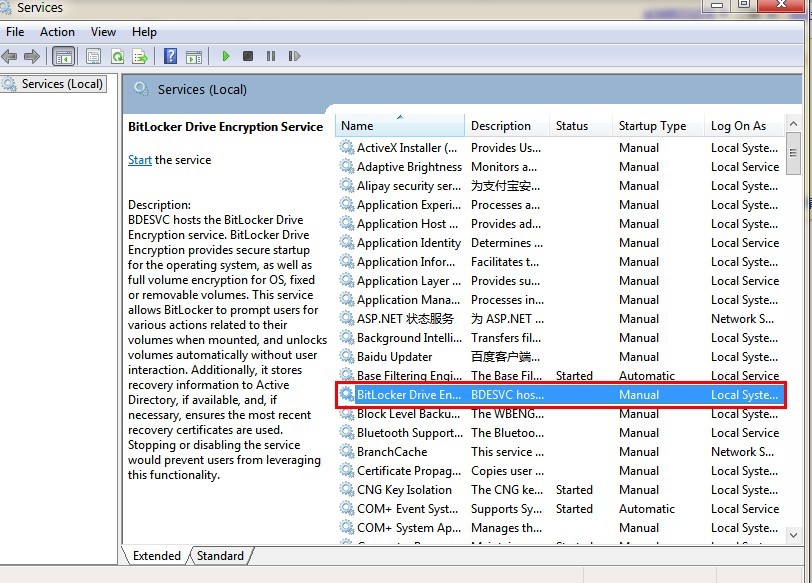The image size is (812, 583).
Task: Switch to the Standard tab
Action: click(220, 556)
